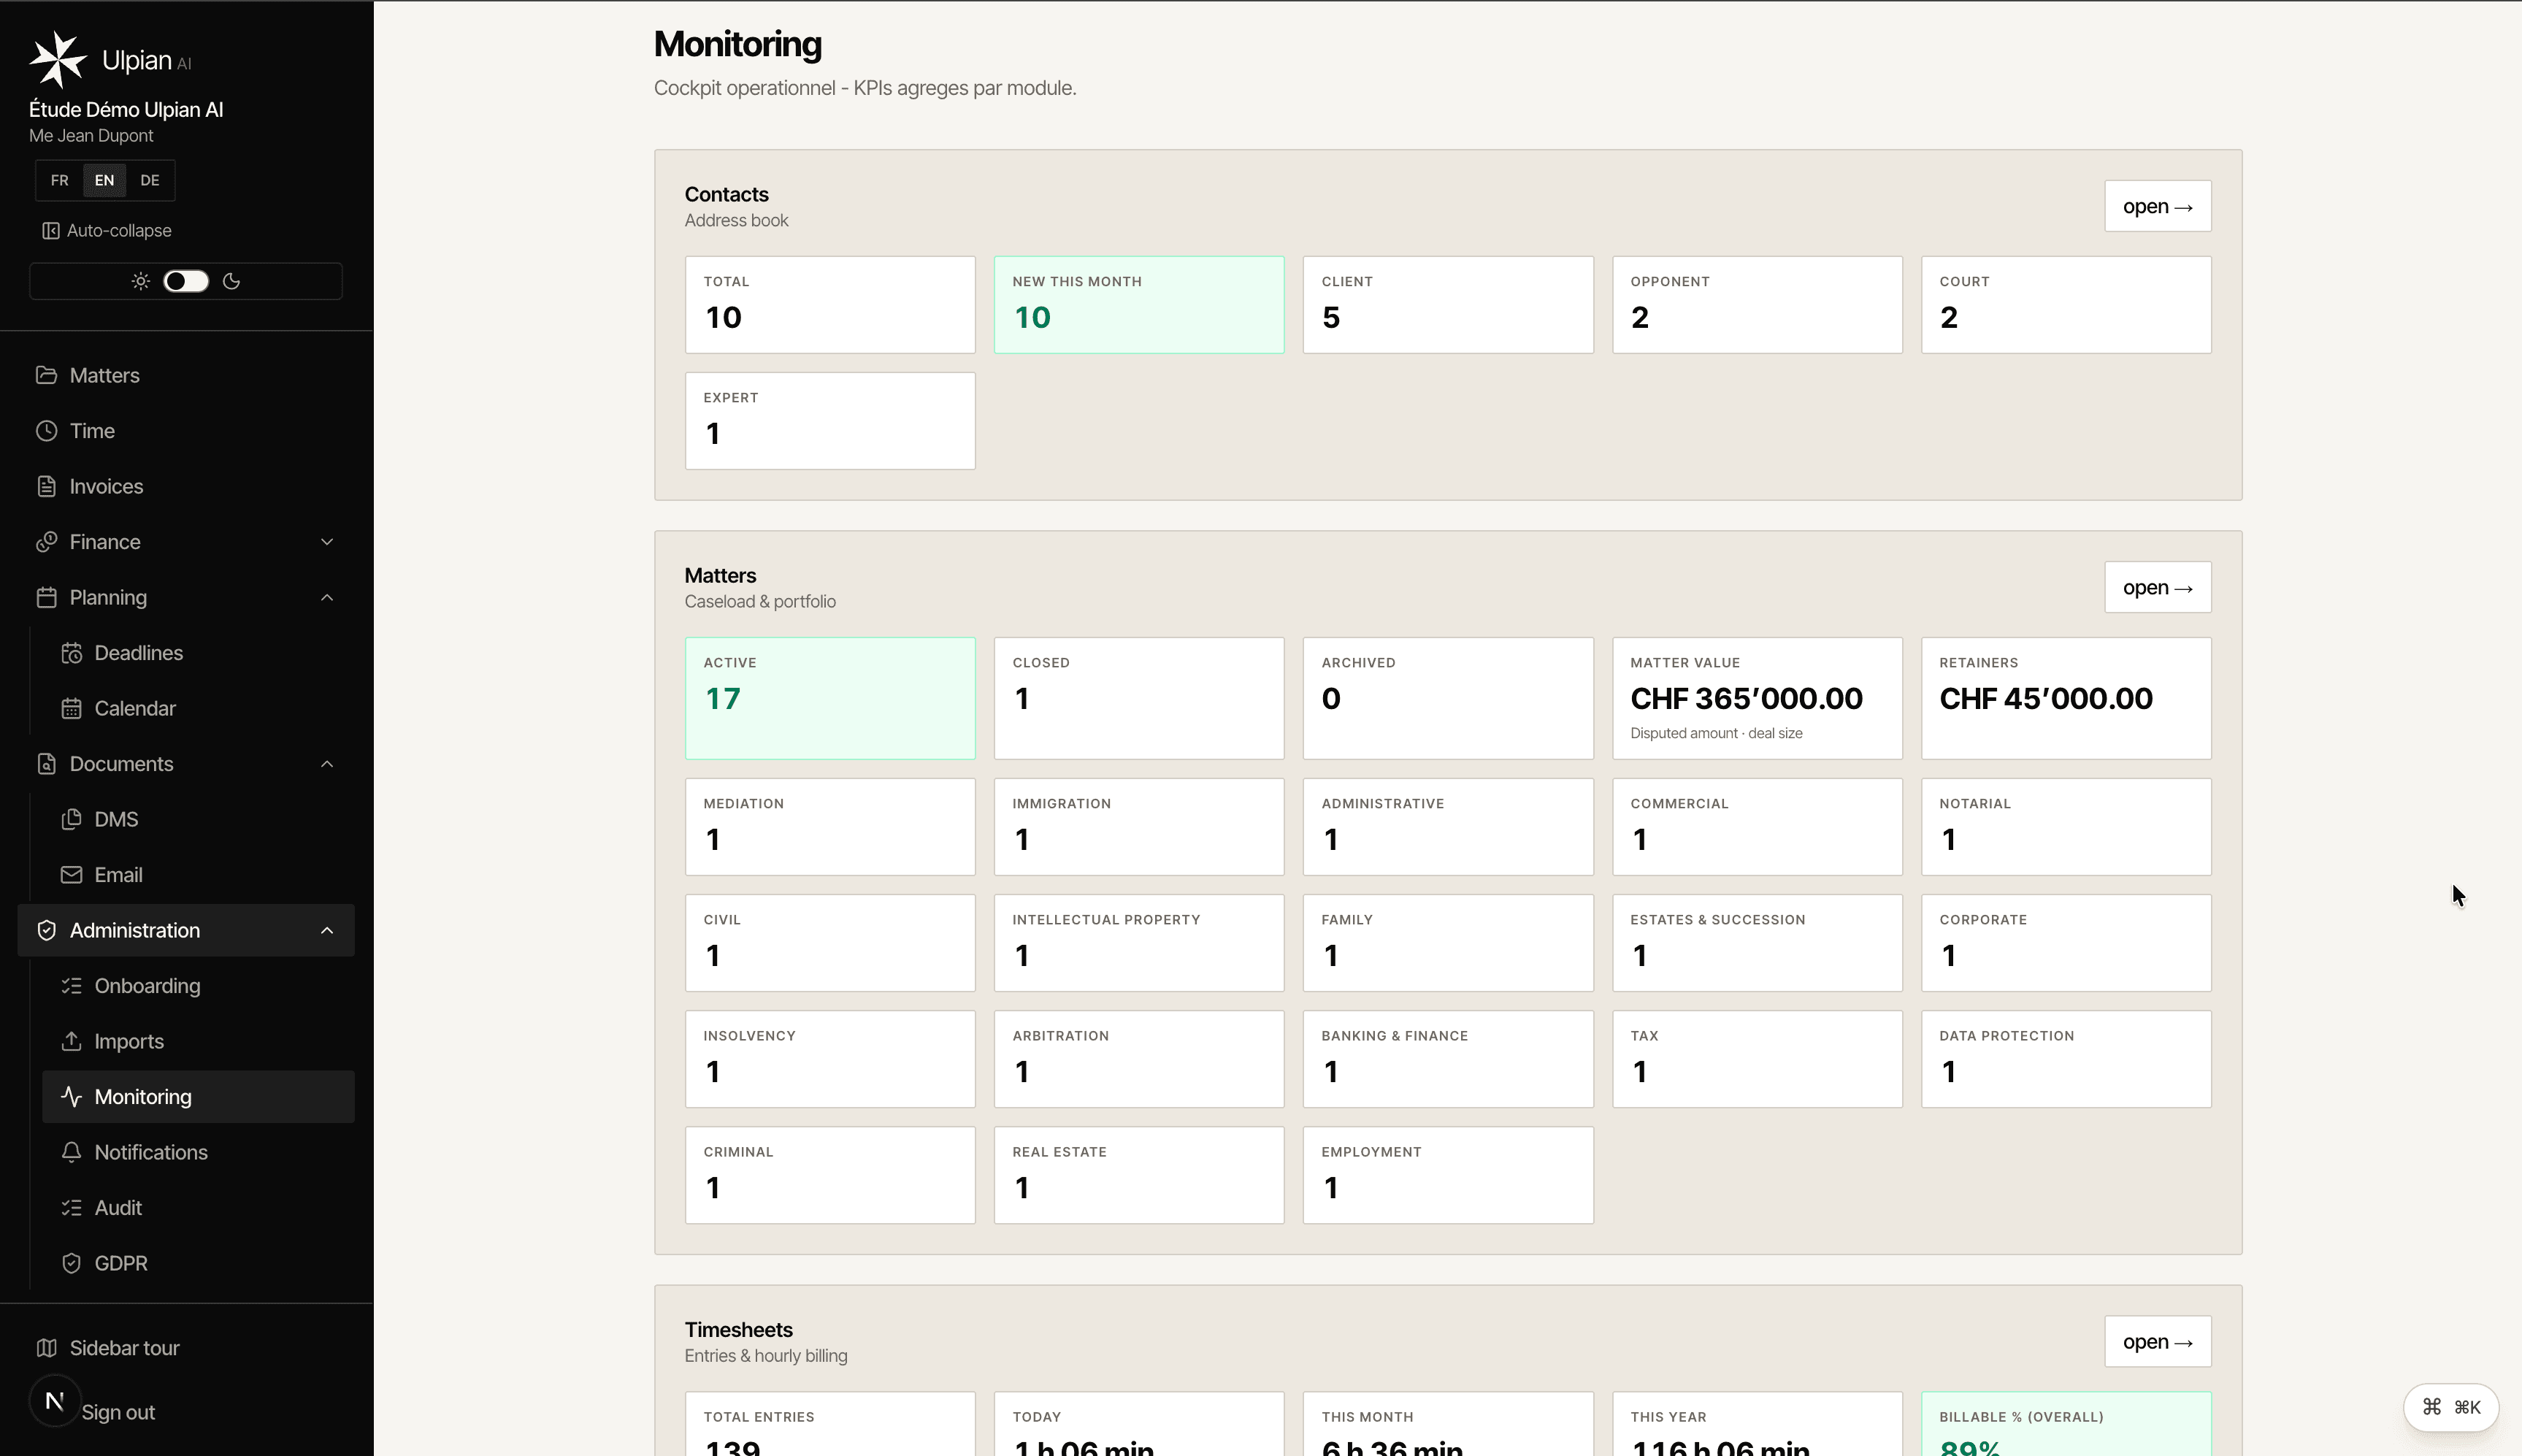
Task: Select the EN language option
Action: [104, 180]
